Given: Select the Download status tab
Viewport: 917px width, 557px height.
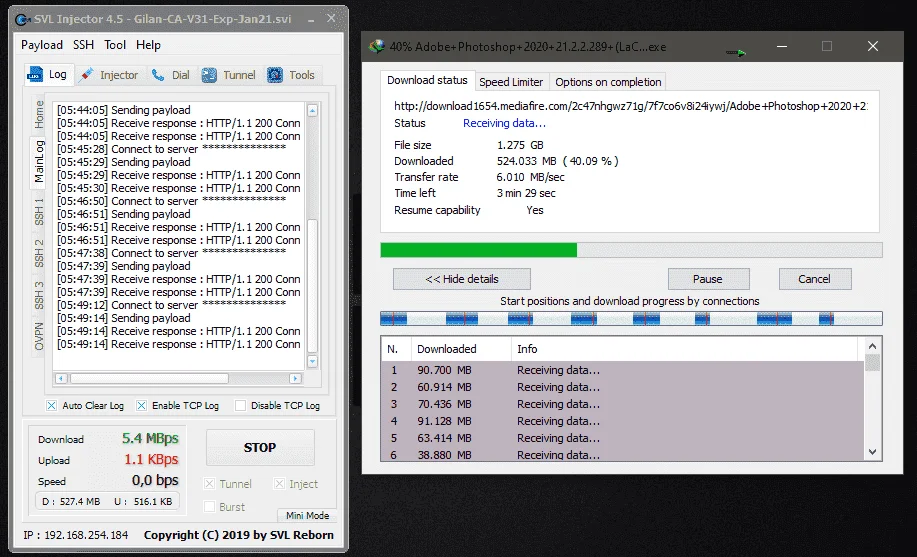Looking at the screenshot, I should point(428,80).
